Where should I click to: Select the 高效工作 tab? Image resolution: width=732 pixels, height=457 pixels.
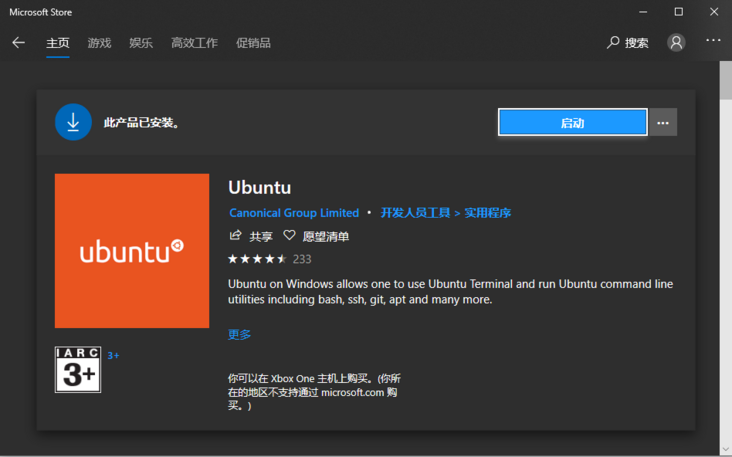point(194,43)
